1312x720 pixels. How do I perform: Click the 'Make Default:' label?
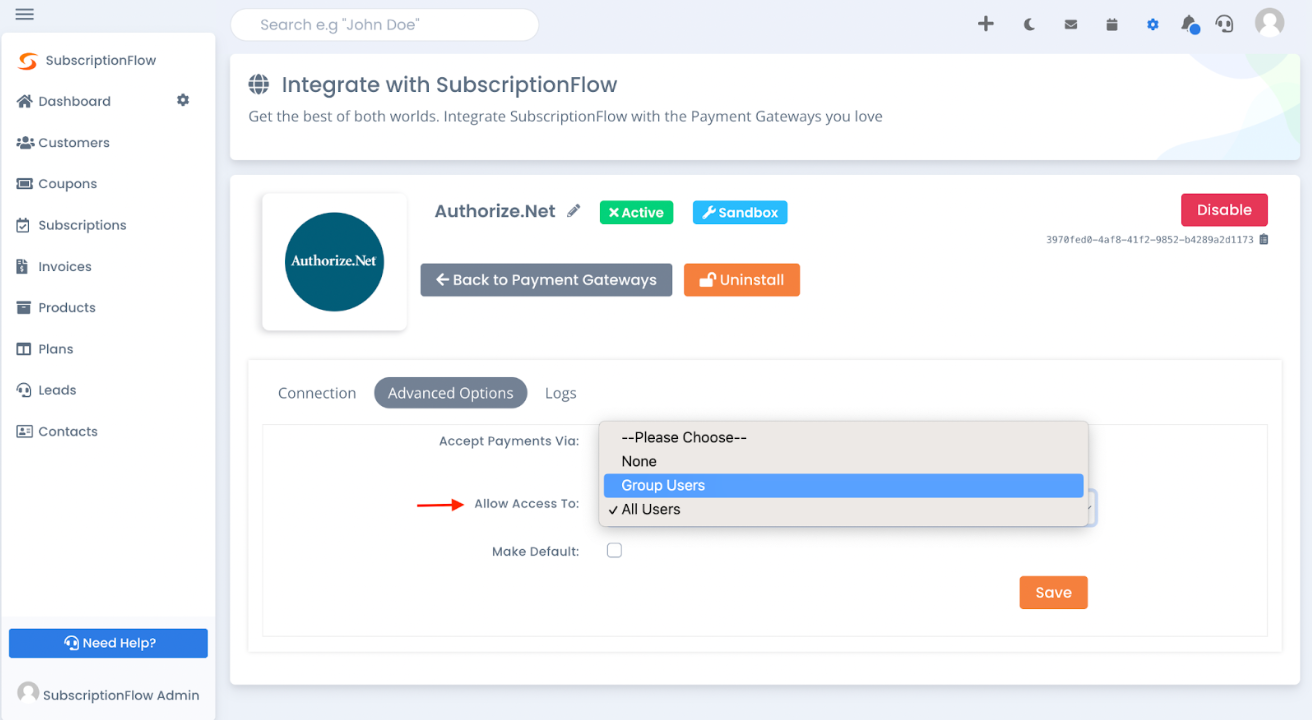[x=536, y=552]
